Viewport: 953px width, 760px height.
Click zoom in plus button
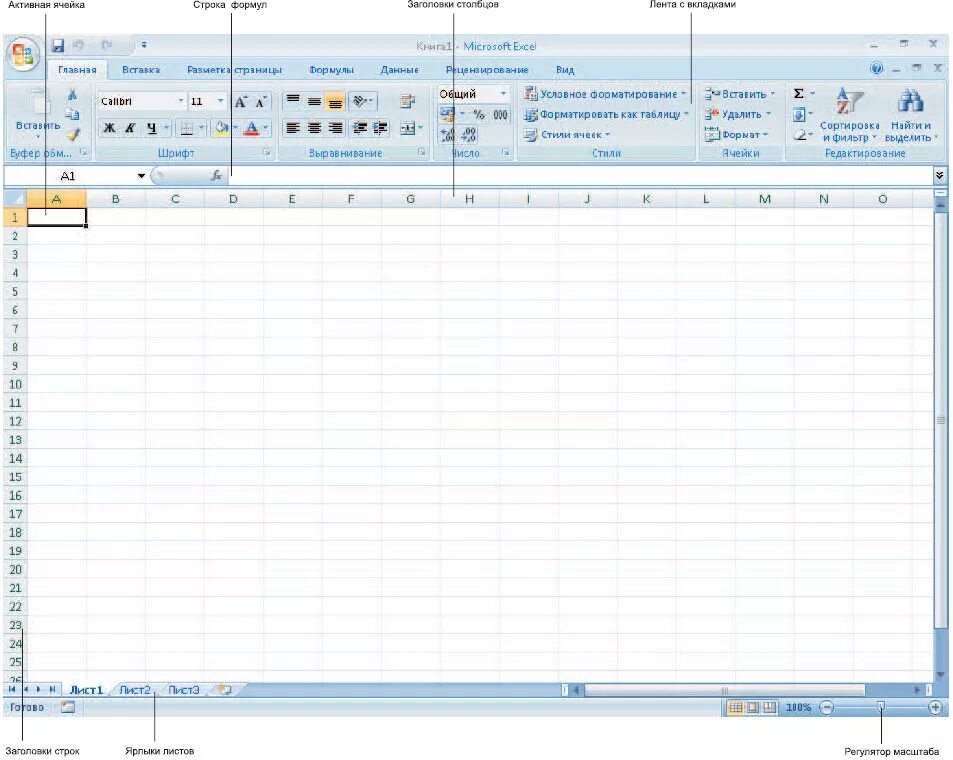coord(935,707)
